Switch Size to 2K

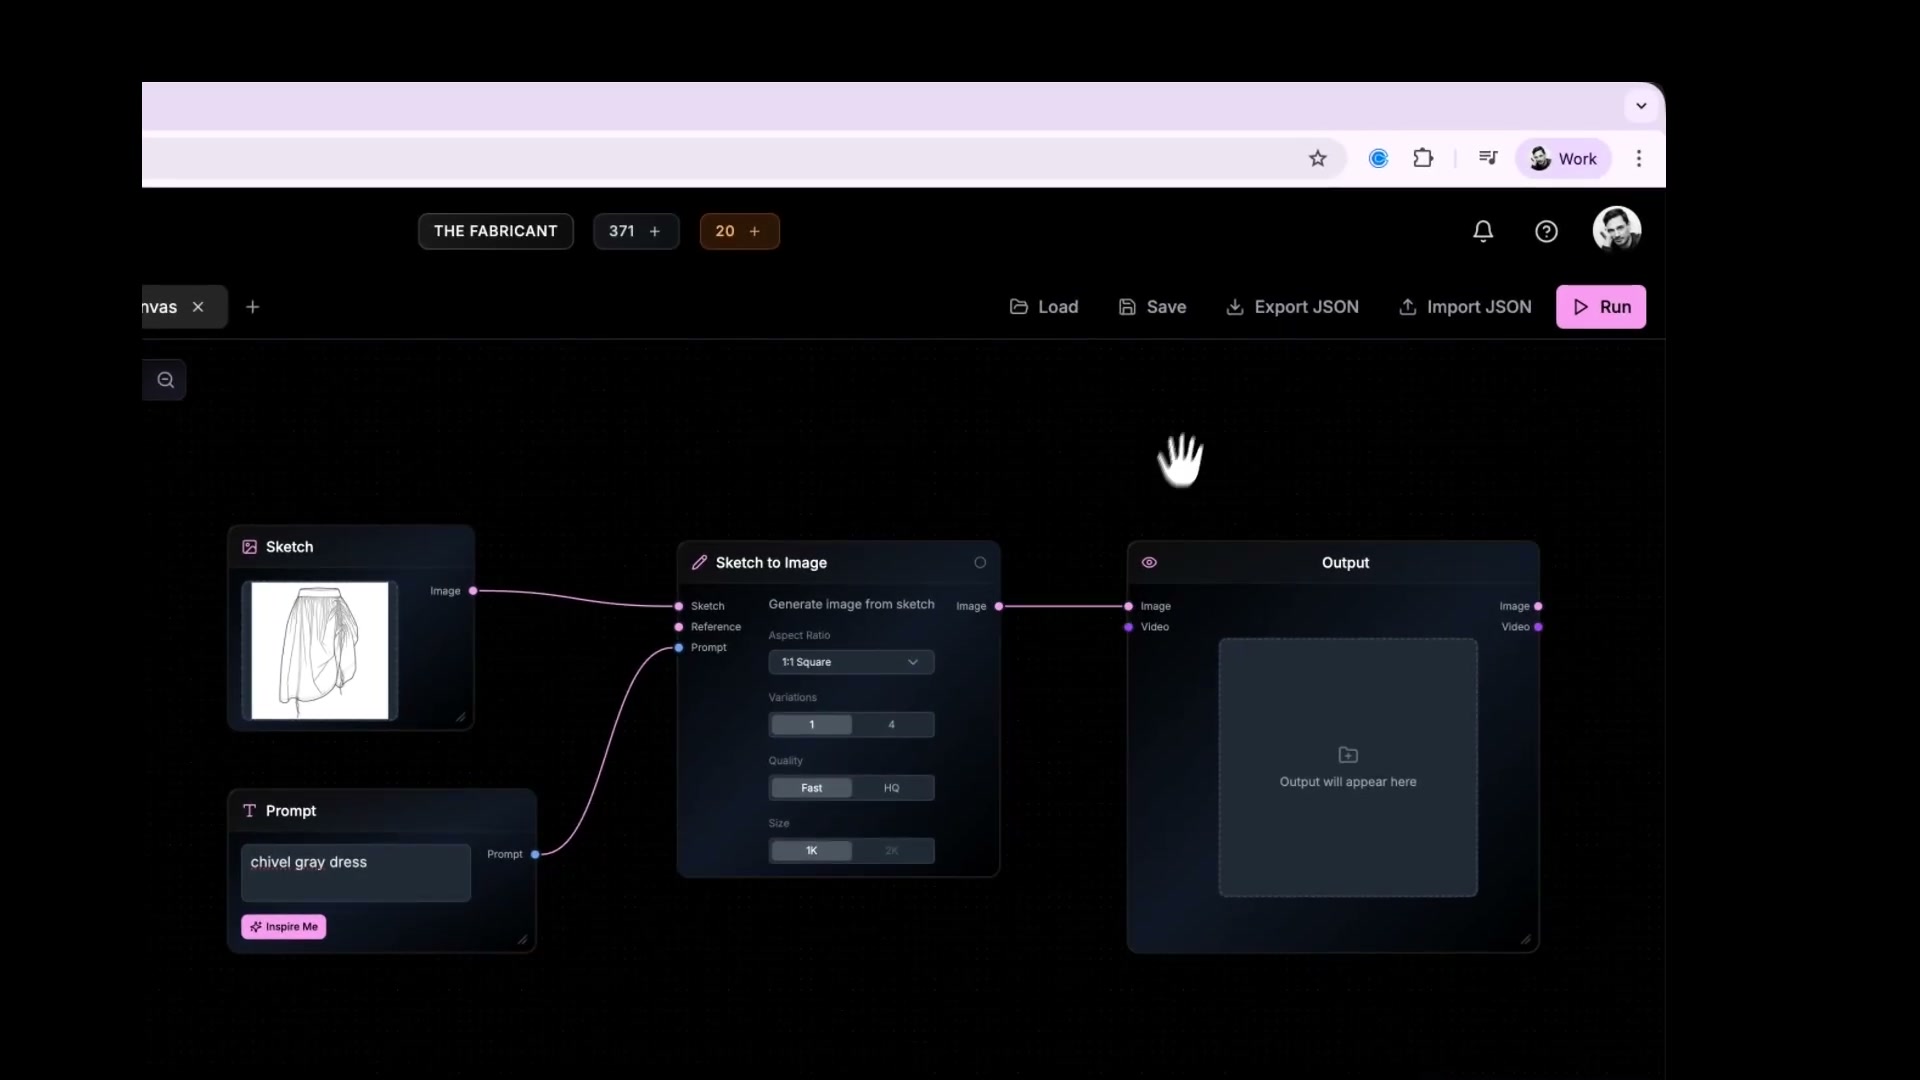(893, 850)
